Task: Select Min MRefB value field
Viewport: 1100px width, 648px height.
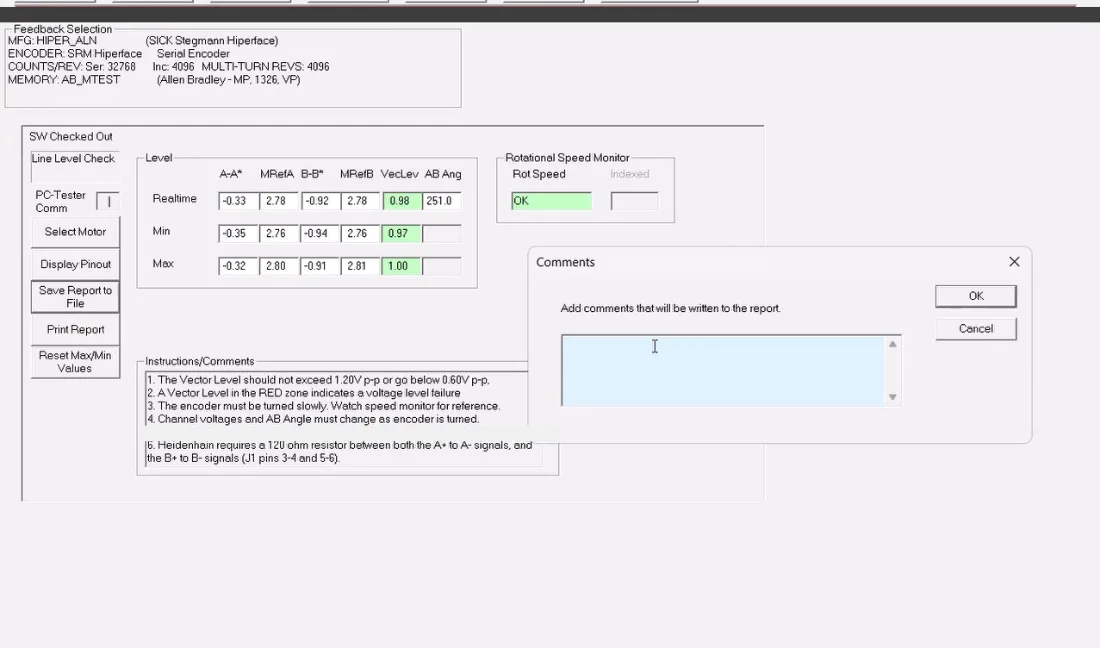Action: tap(360, 234)
